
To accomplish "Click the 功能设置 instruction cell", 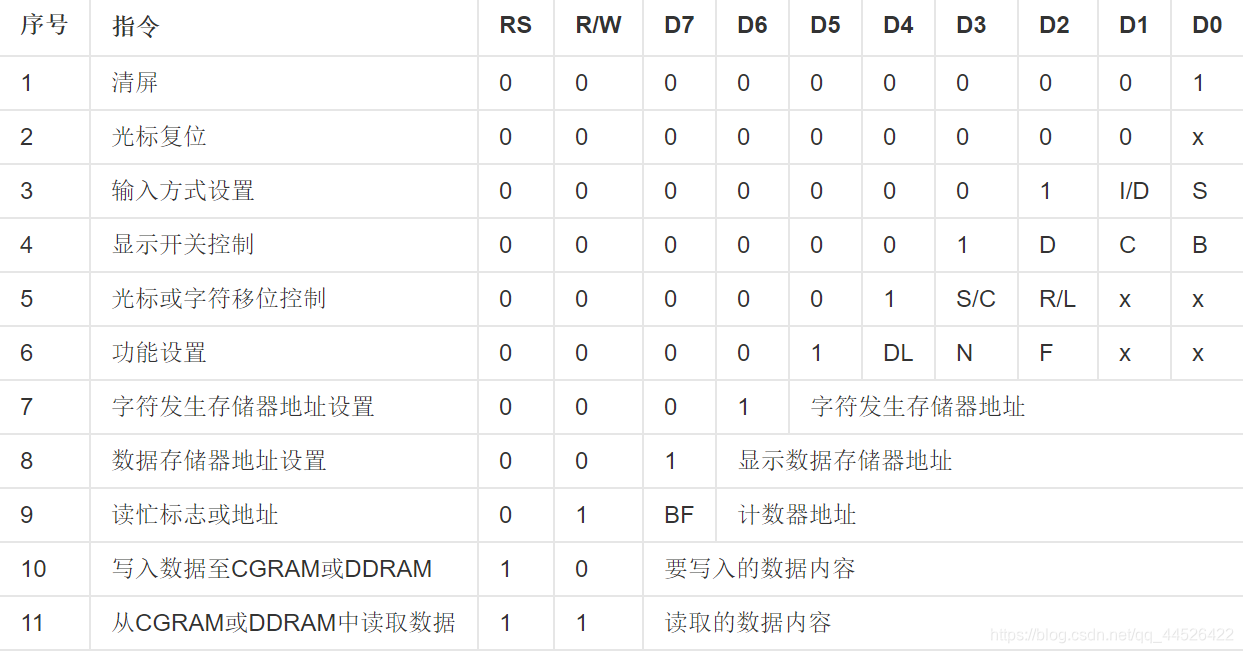I will [159, 353].
